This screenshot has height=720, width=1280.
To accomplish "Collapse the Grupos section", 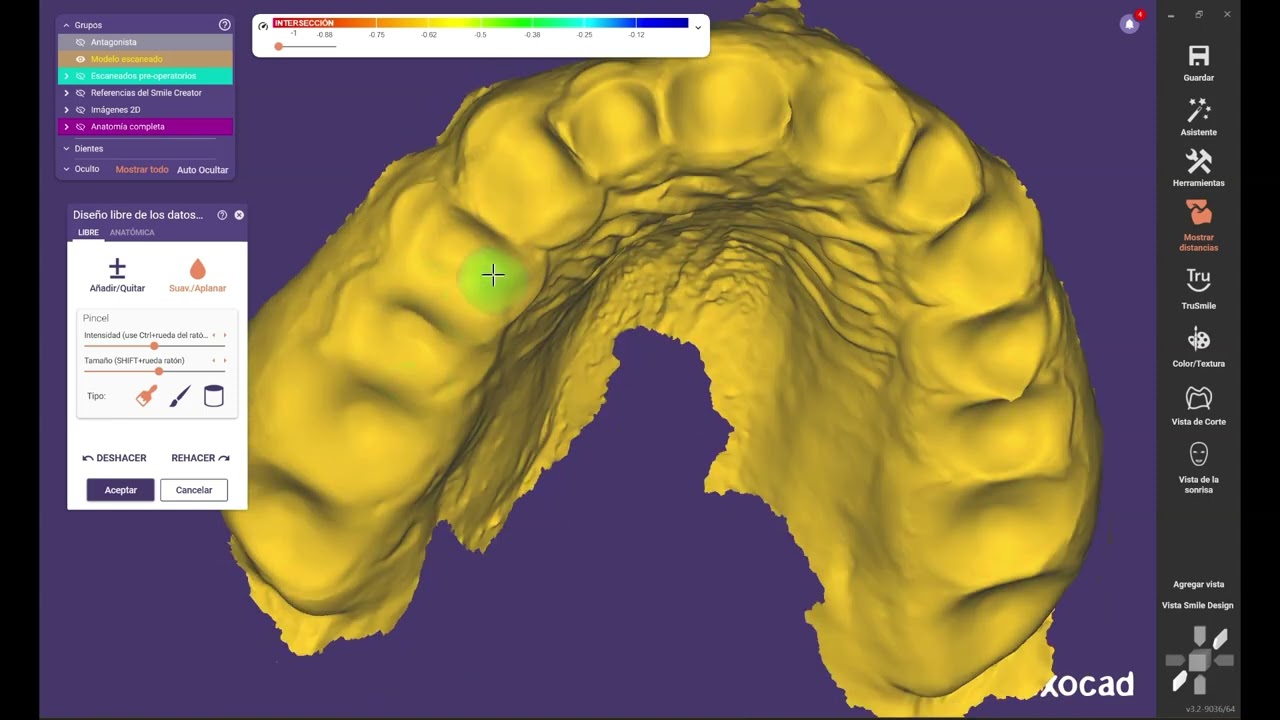I will 66,25.
